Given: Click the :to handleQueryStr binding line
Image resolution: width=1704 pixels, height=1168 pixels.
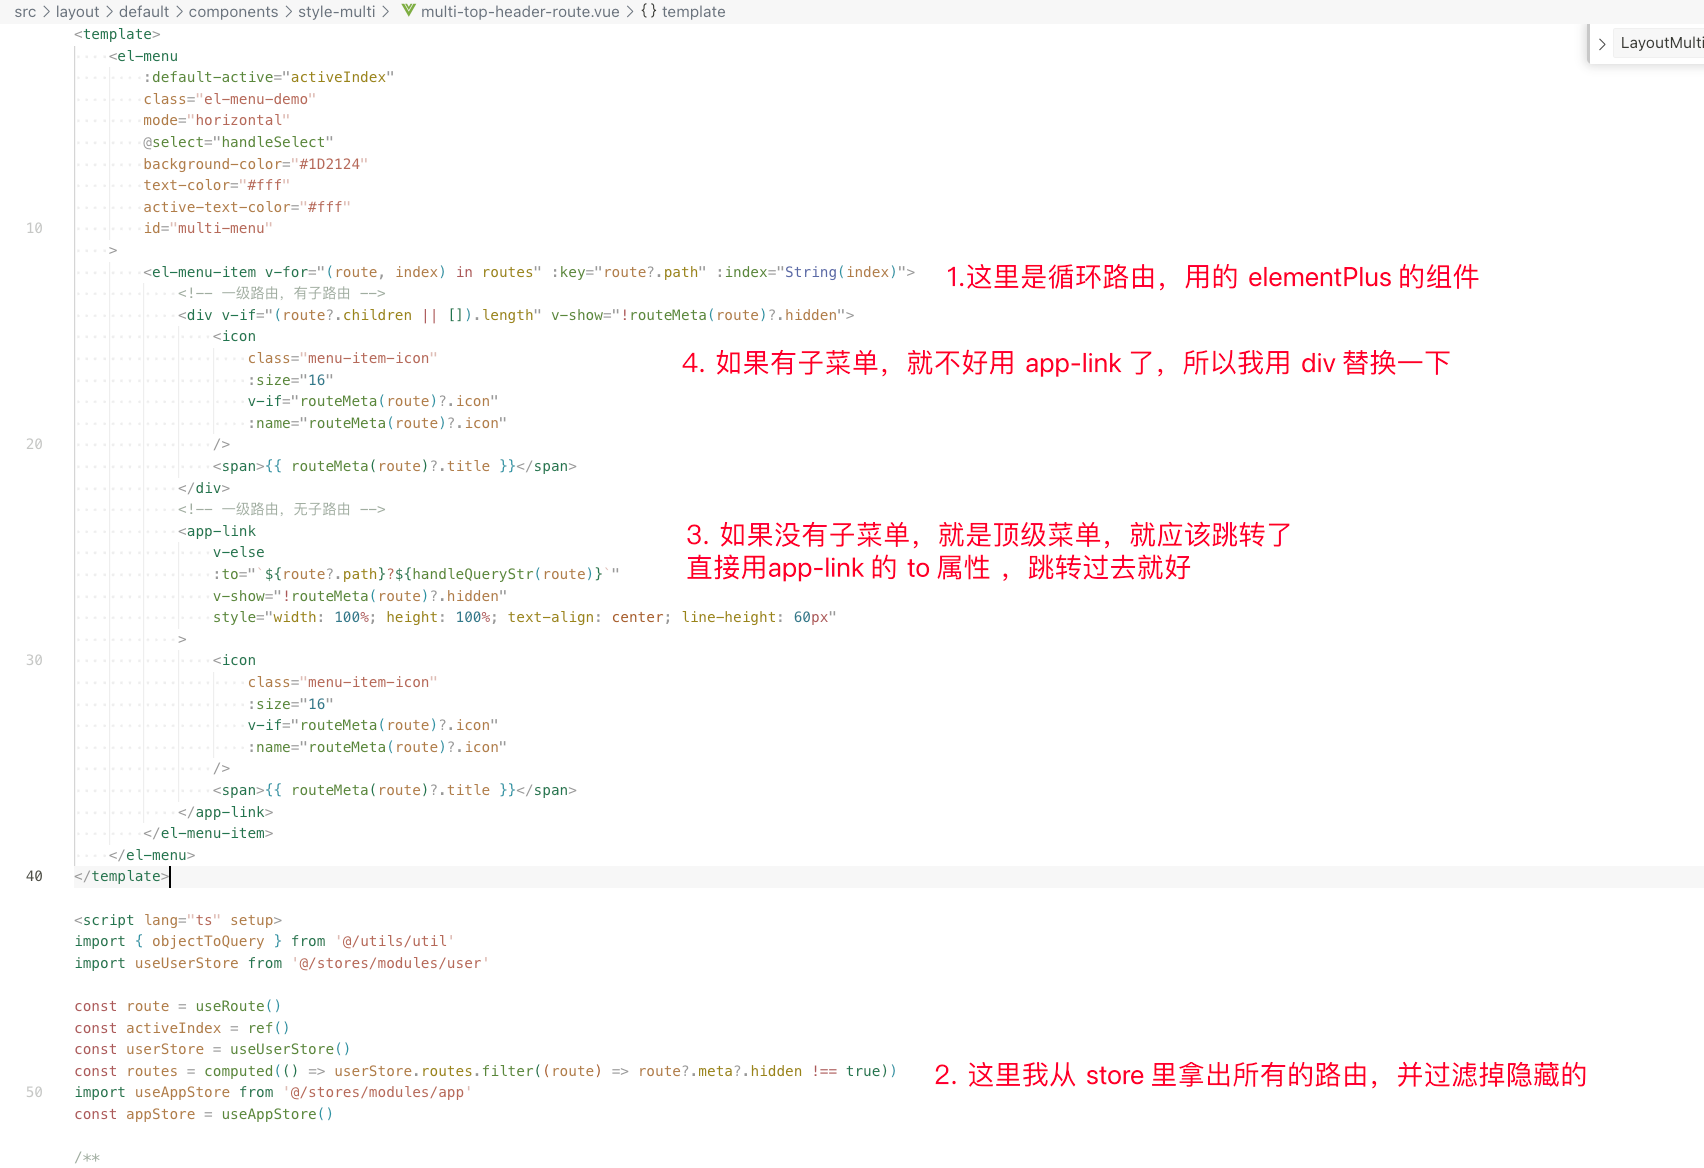Looking at the screenshot, I should (x=416, y=574).
